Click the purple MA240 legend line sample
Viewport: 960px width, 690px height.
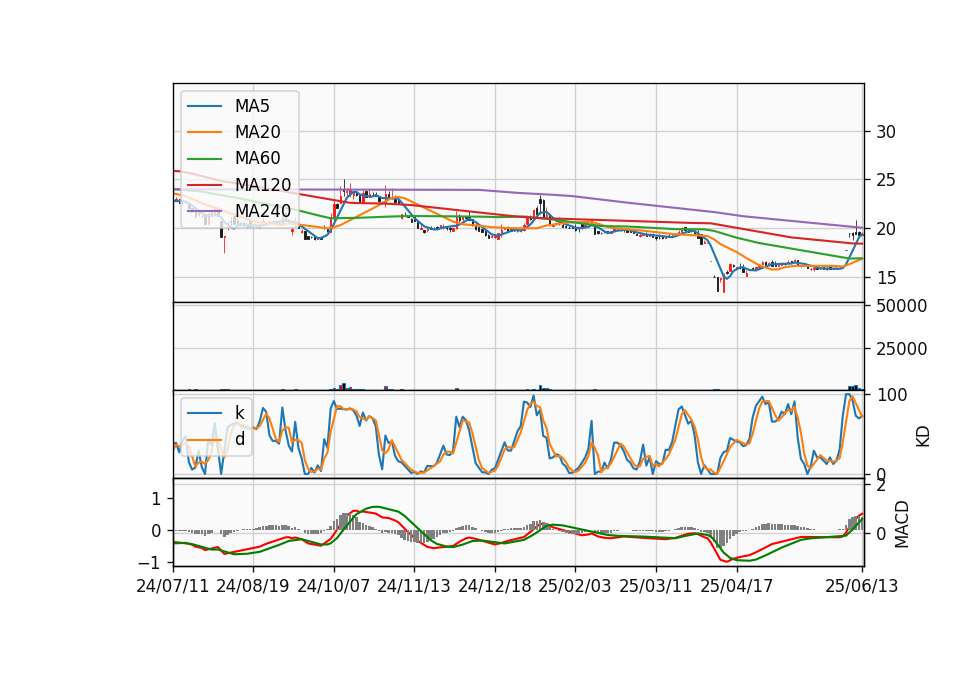click(204, 211)
